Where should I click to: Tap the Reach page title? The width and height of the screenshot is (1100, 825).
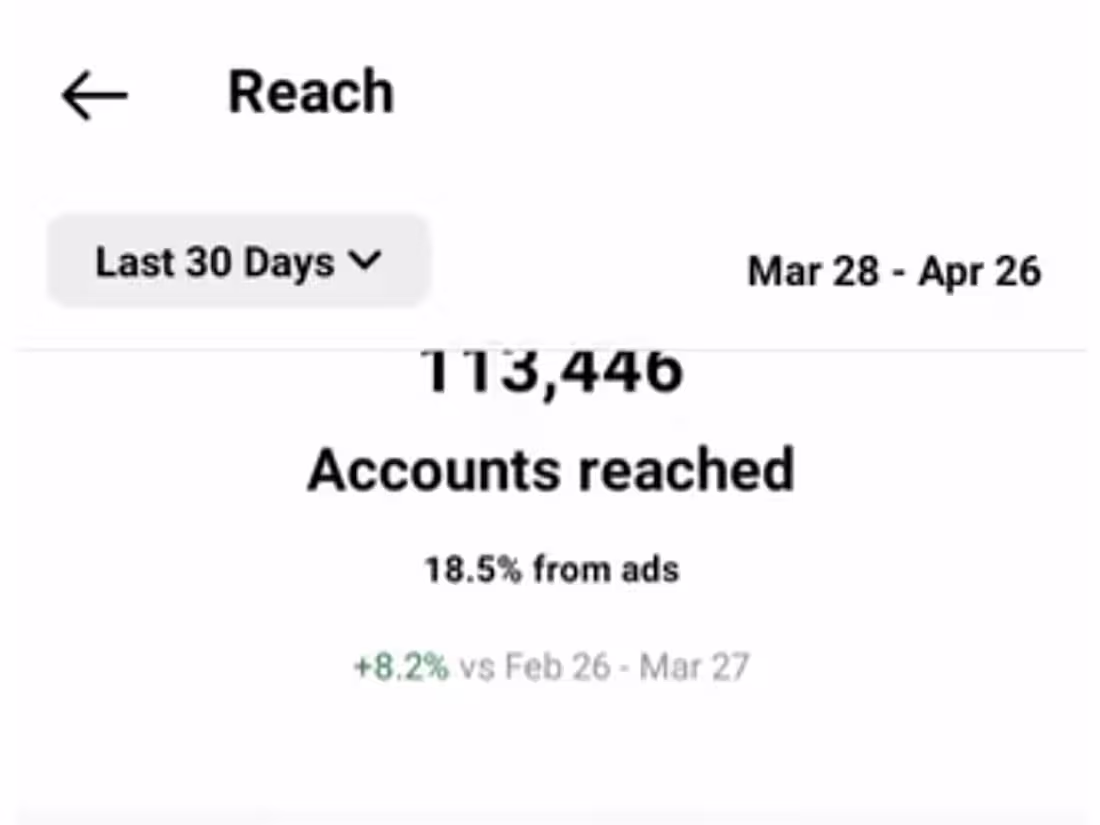point(311,93)
